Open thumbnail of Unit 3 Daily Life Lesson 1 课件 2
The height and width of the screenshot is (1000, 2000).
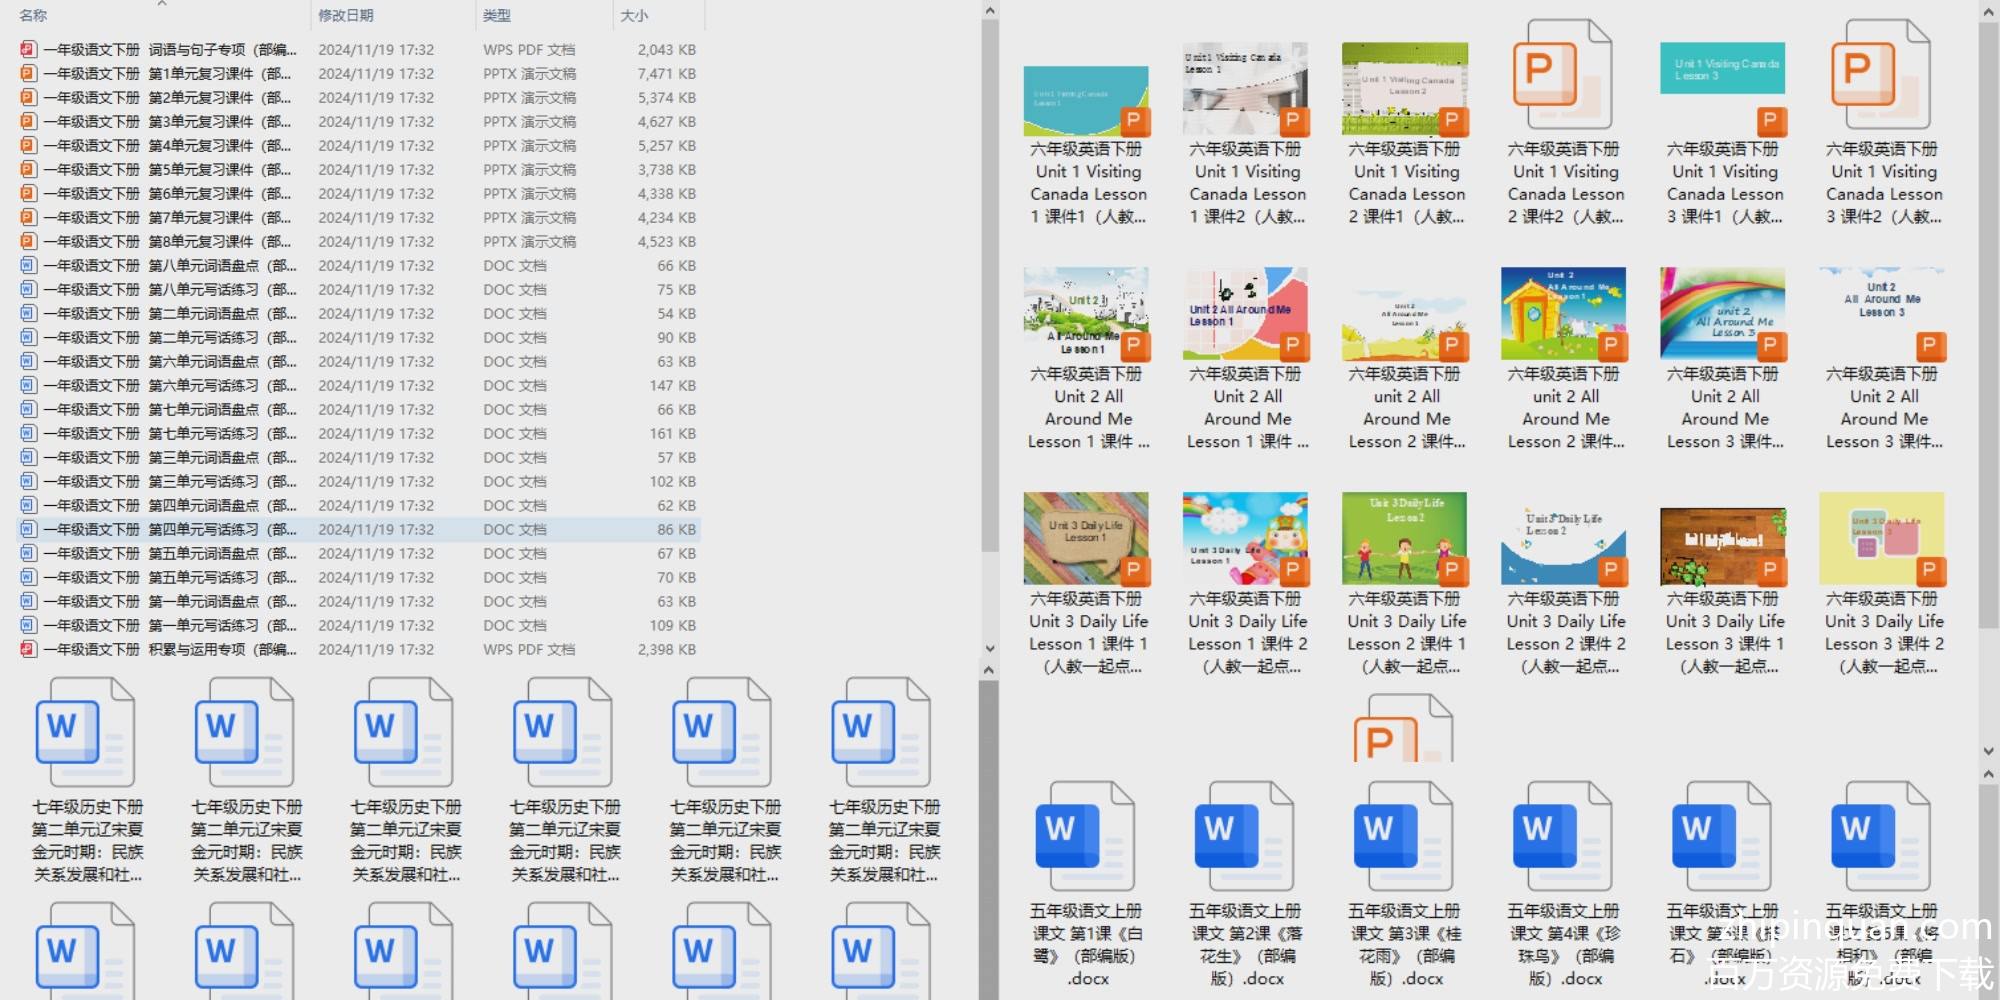[1245, 538]
